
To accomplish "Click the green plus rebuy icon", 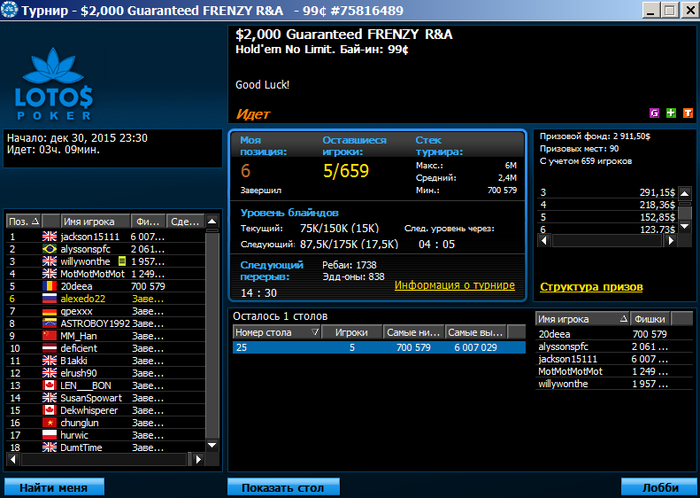I will click(x=671, y=113).
